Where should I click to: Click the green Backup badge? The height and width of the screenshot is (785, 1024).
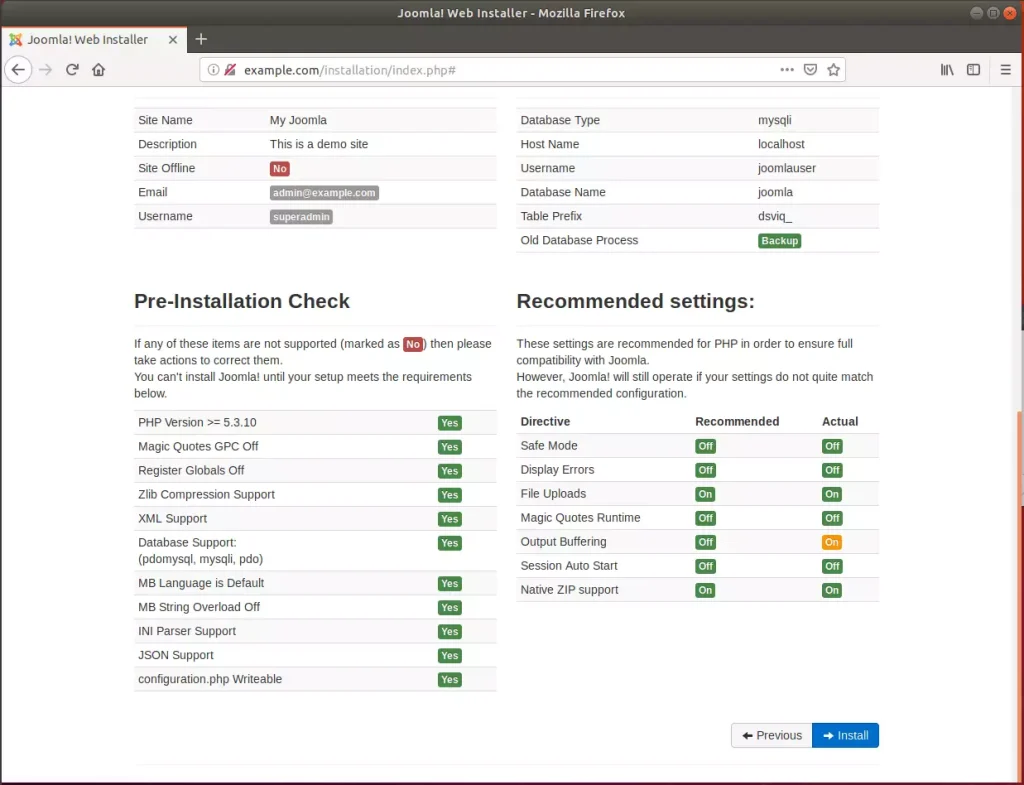780,241
